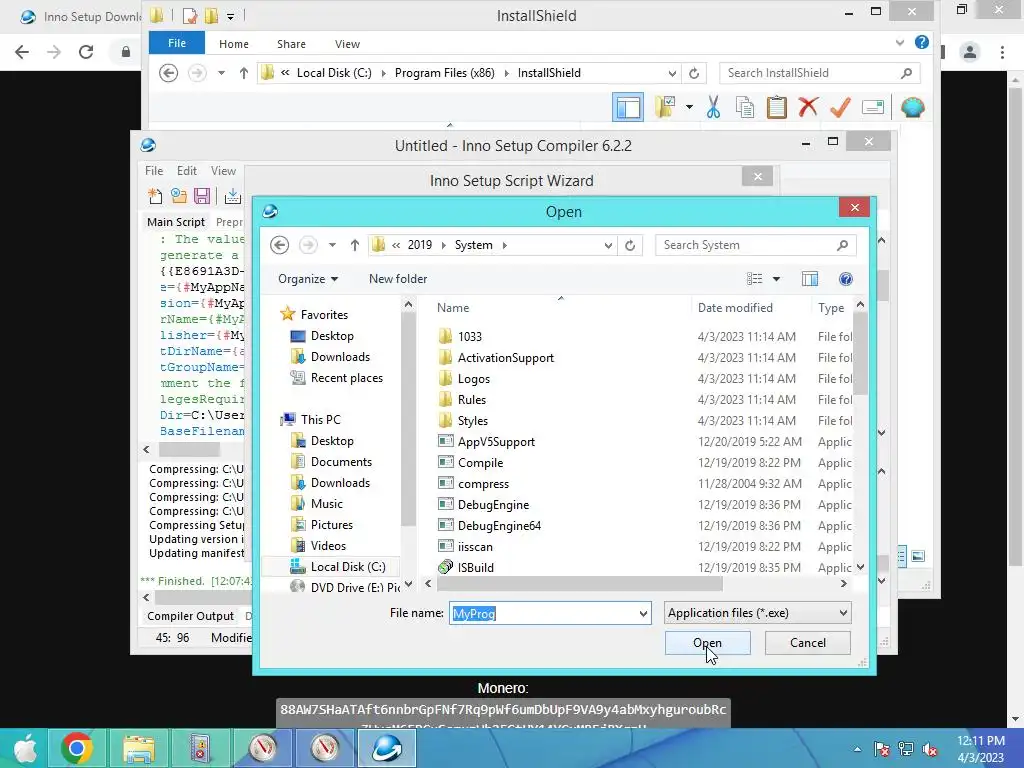Image resolution: width=1024 pixels, height=768 pixels.
Task: Select the ActivationSupport folder
Action: pos(505,358)
